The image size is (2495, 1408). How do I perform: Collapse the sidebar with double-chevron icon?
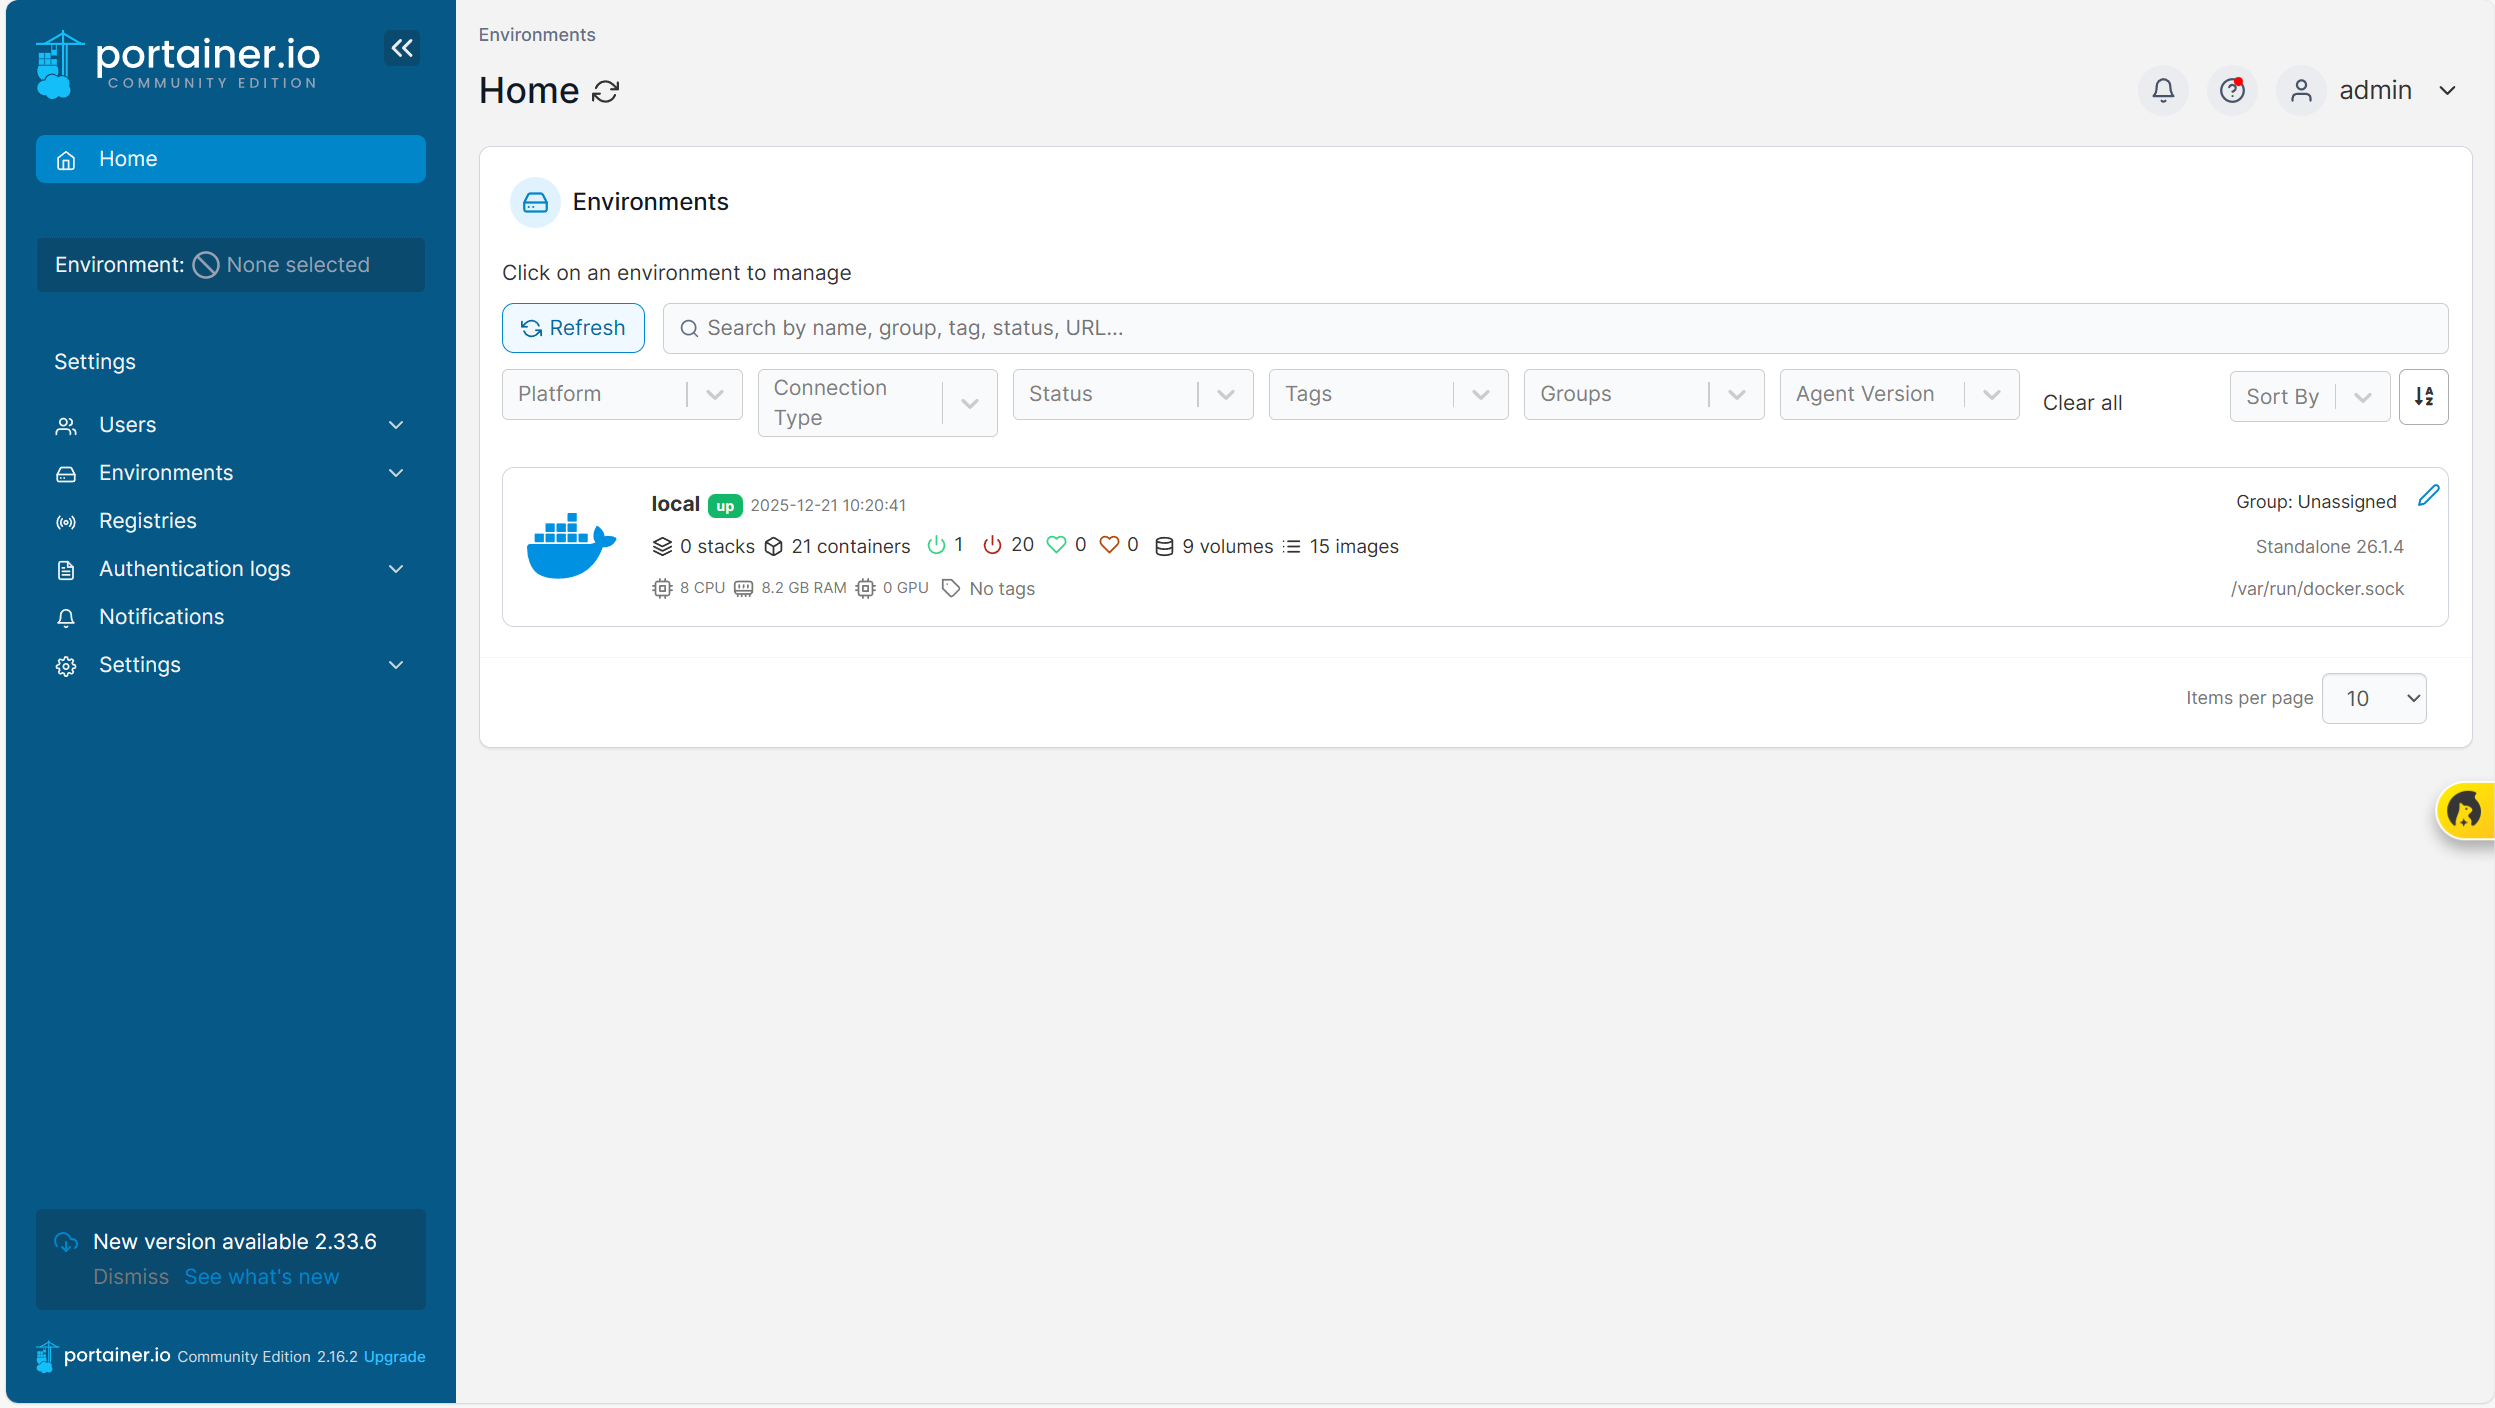(x=402, y=48)
